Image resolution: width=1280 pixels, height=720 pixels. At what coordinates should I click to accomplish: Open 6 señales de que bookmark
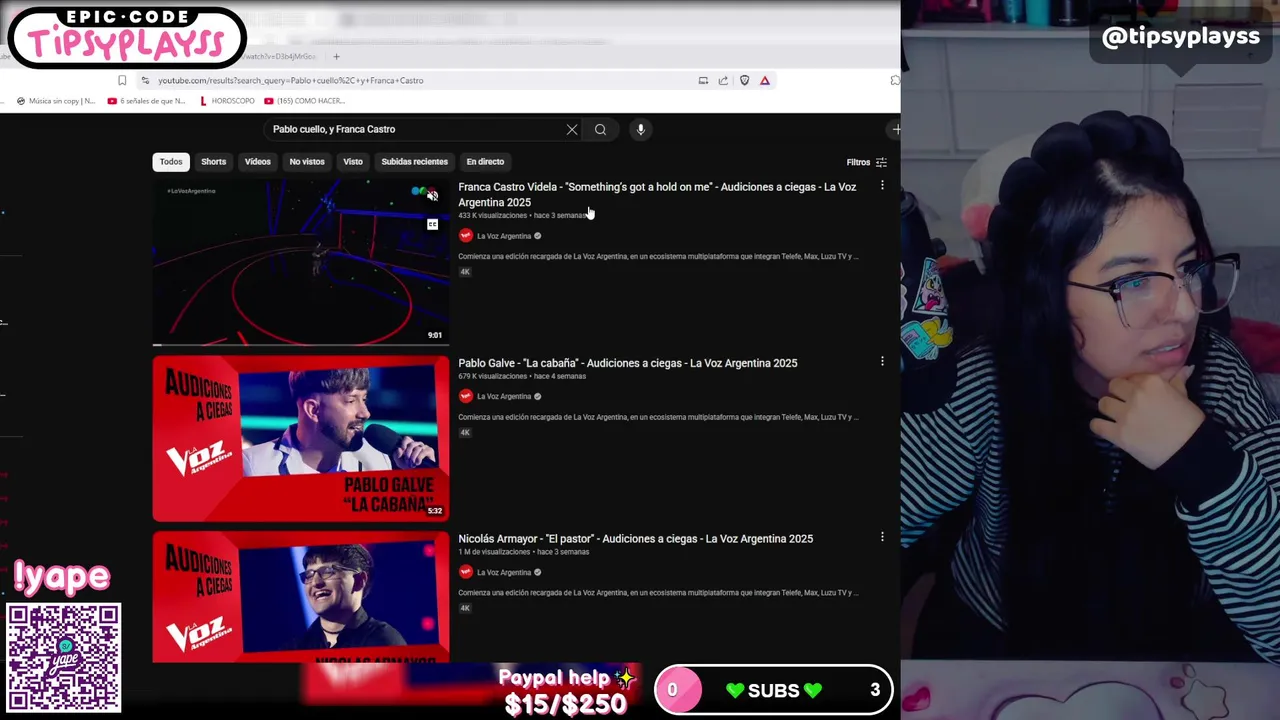pos(146,101)
